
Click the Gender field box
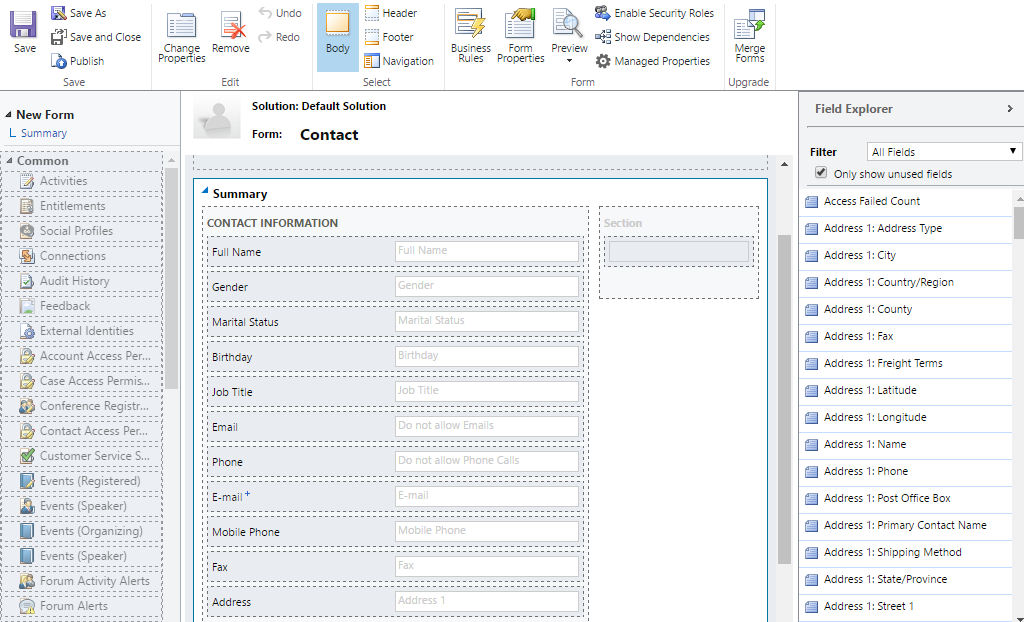[487, 286]
